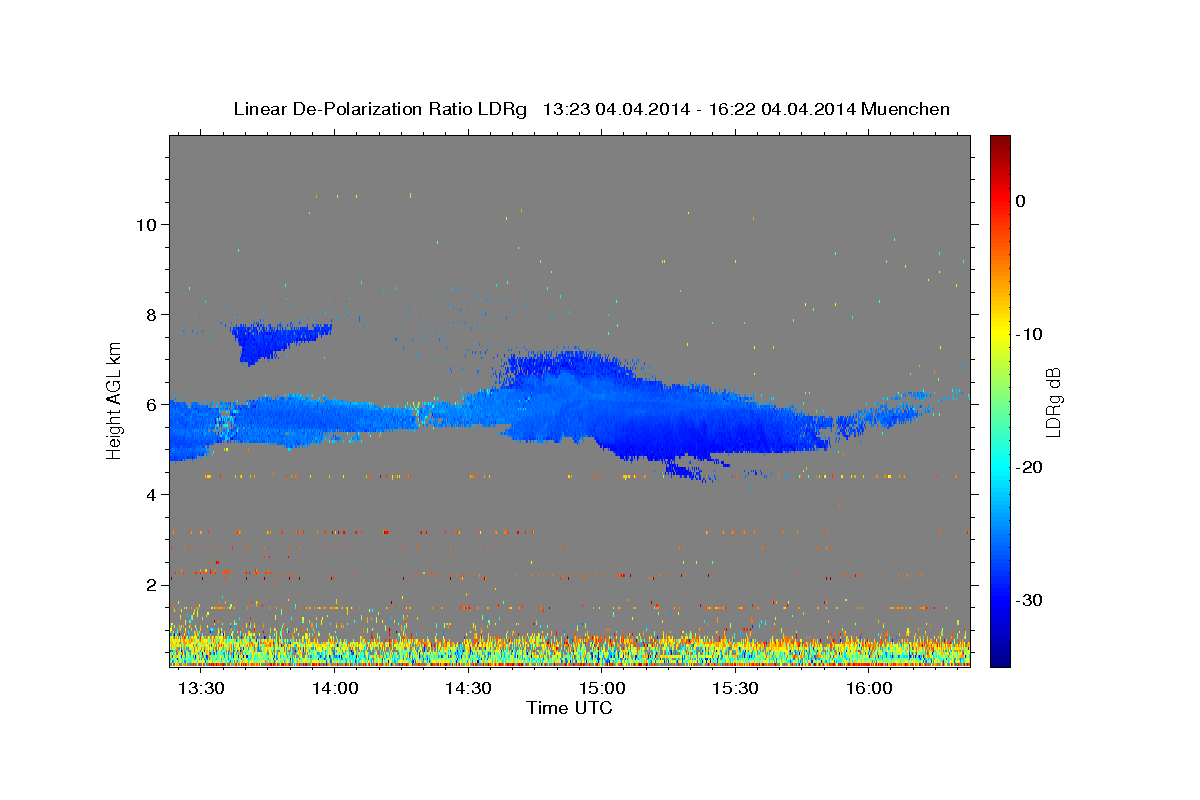Click the colorbar label -20

pyautogui.click(x=1028, y=467)
